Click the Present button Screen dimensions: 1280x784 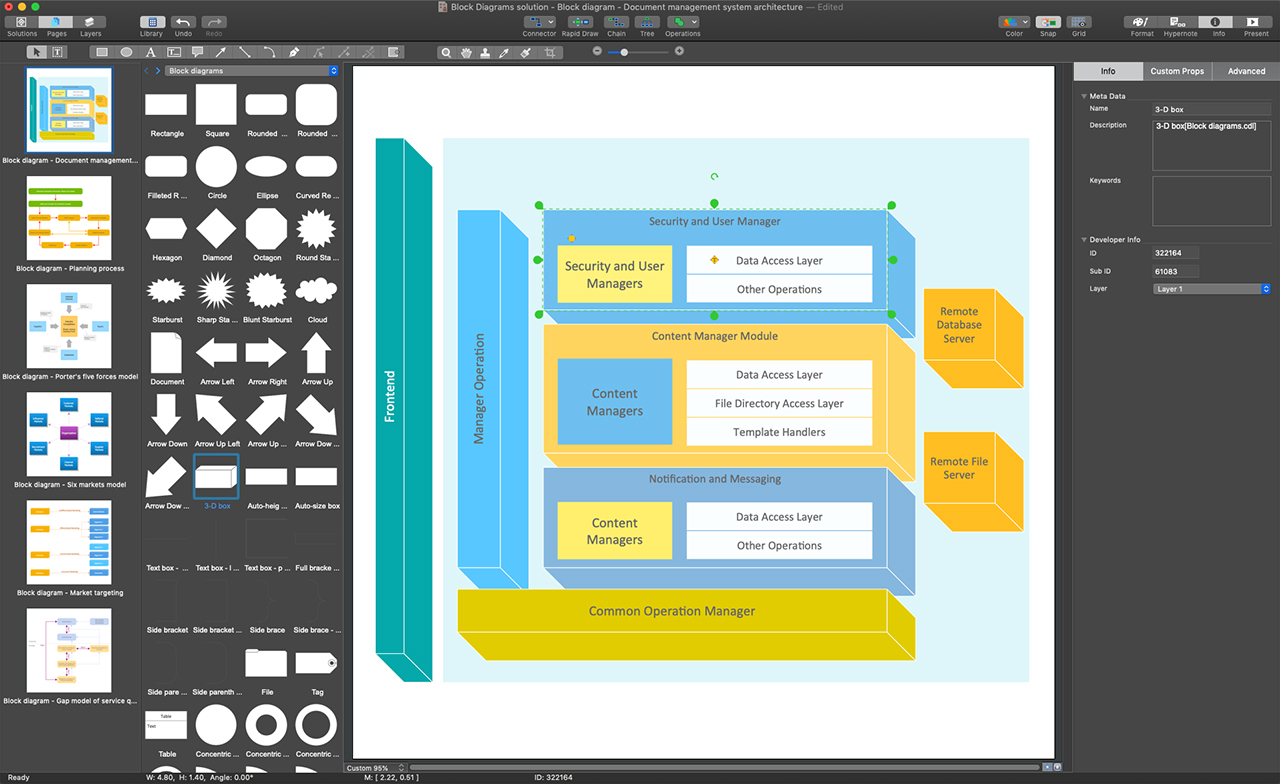[x=1256, y=24]
